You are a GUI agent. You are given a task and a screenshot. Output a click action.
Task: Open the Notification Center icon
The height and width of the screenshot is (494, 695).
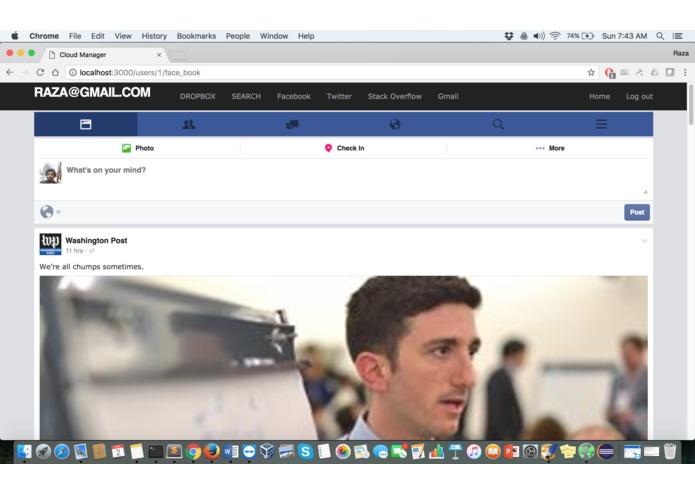pos(677,36)
